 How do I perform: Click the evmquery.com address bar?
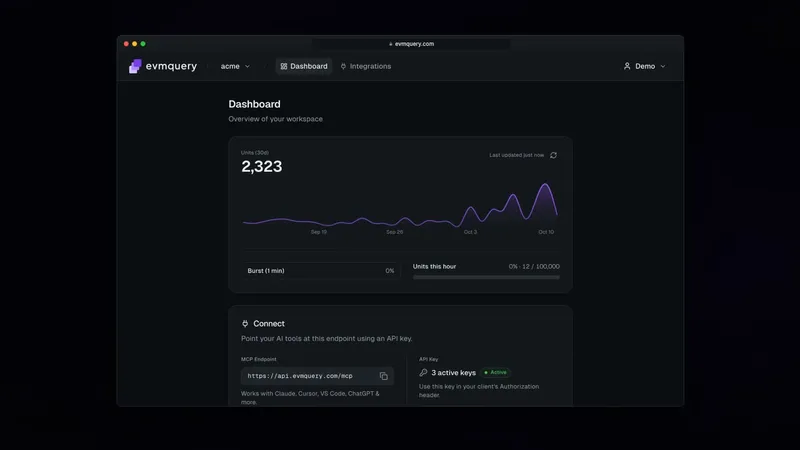(411, 44)
